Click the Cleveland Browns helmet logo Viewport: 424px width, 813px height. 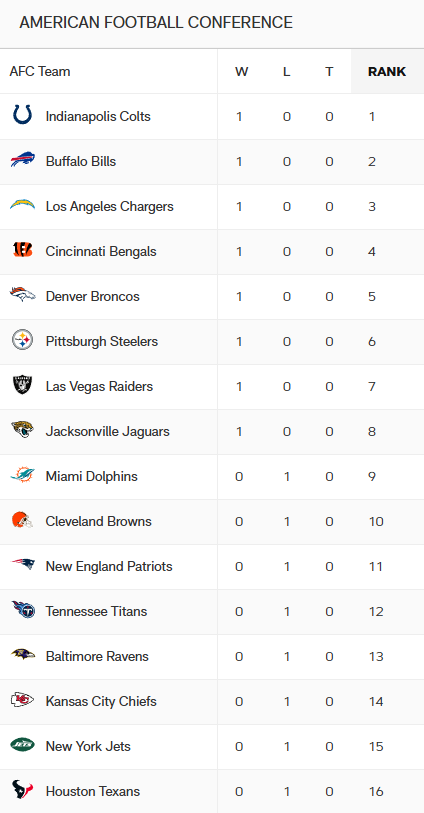(22, 520)
